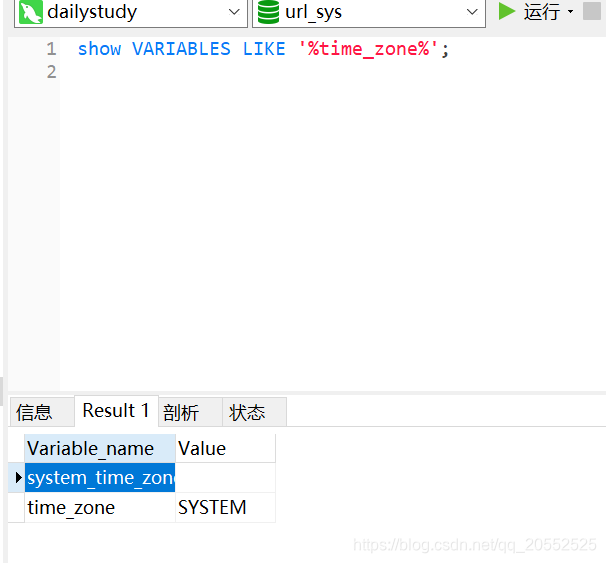Switch to the 信息 tab
The image size is (606, 563).
pyautogui.click(x=42, y=412)
